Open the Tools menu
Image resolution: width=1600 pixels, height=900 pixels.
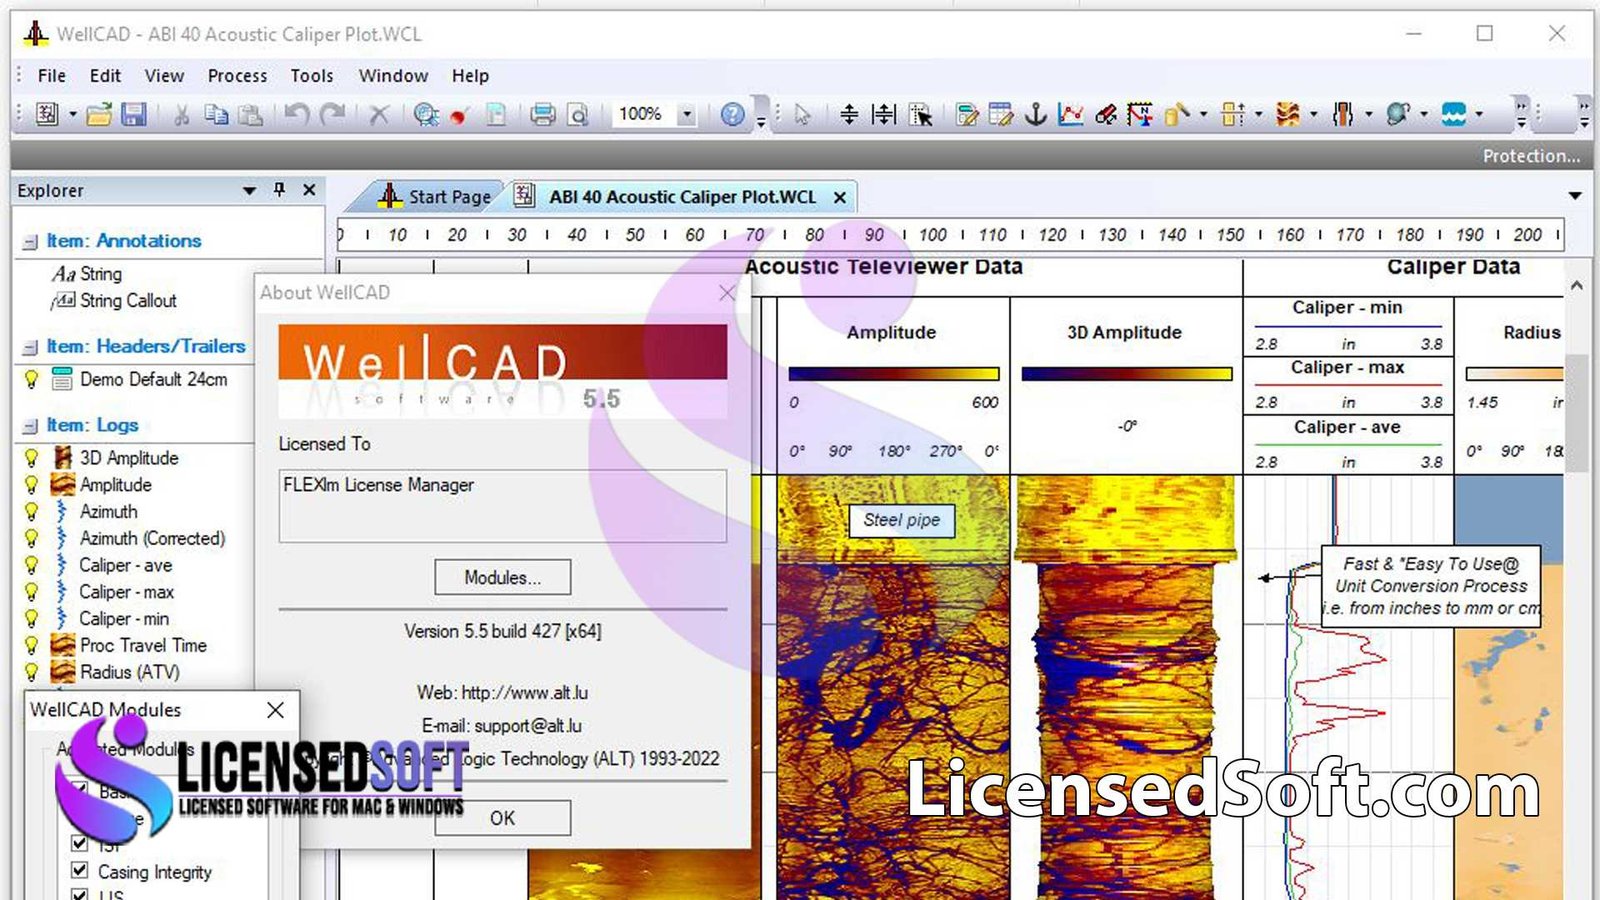coord(312,76)
